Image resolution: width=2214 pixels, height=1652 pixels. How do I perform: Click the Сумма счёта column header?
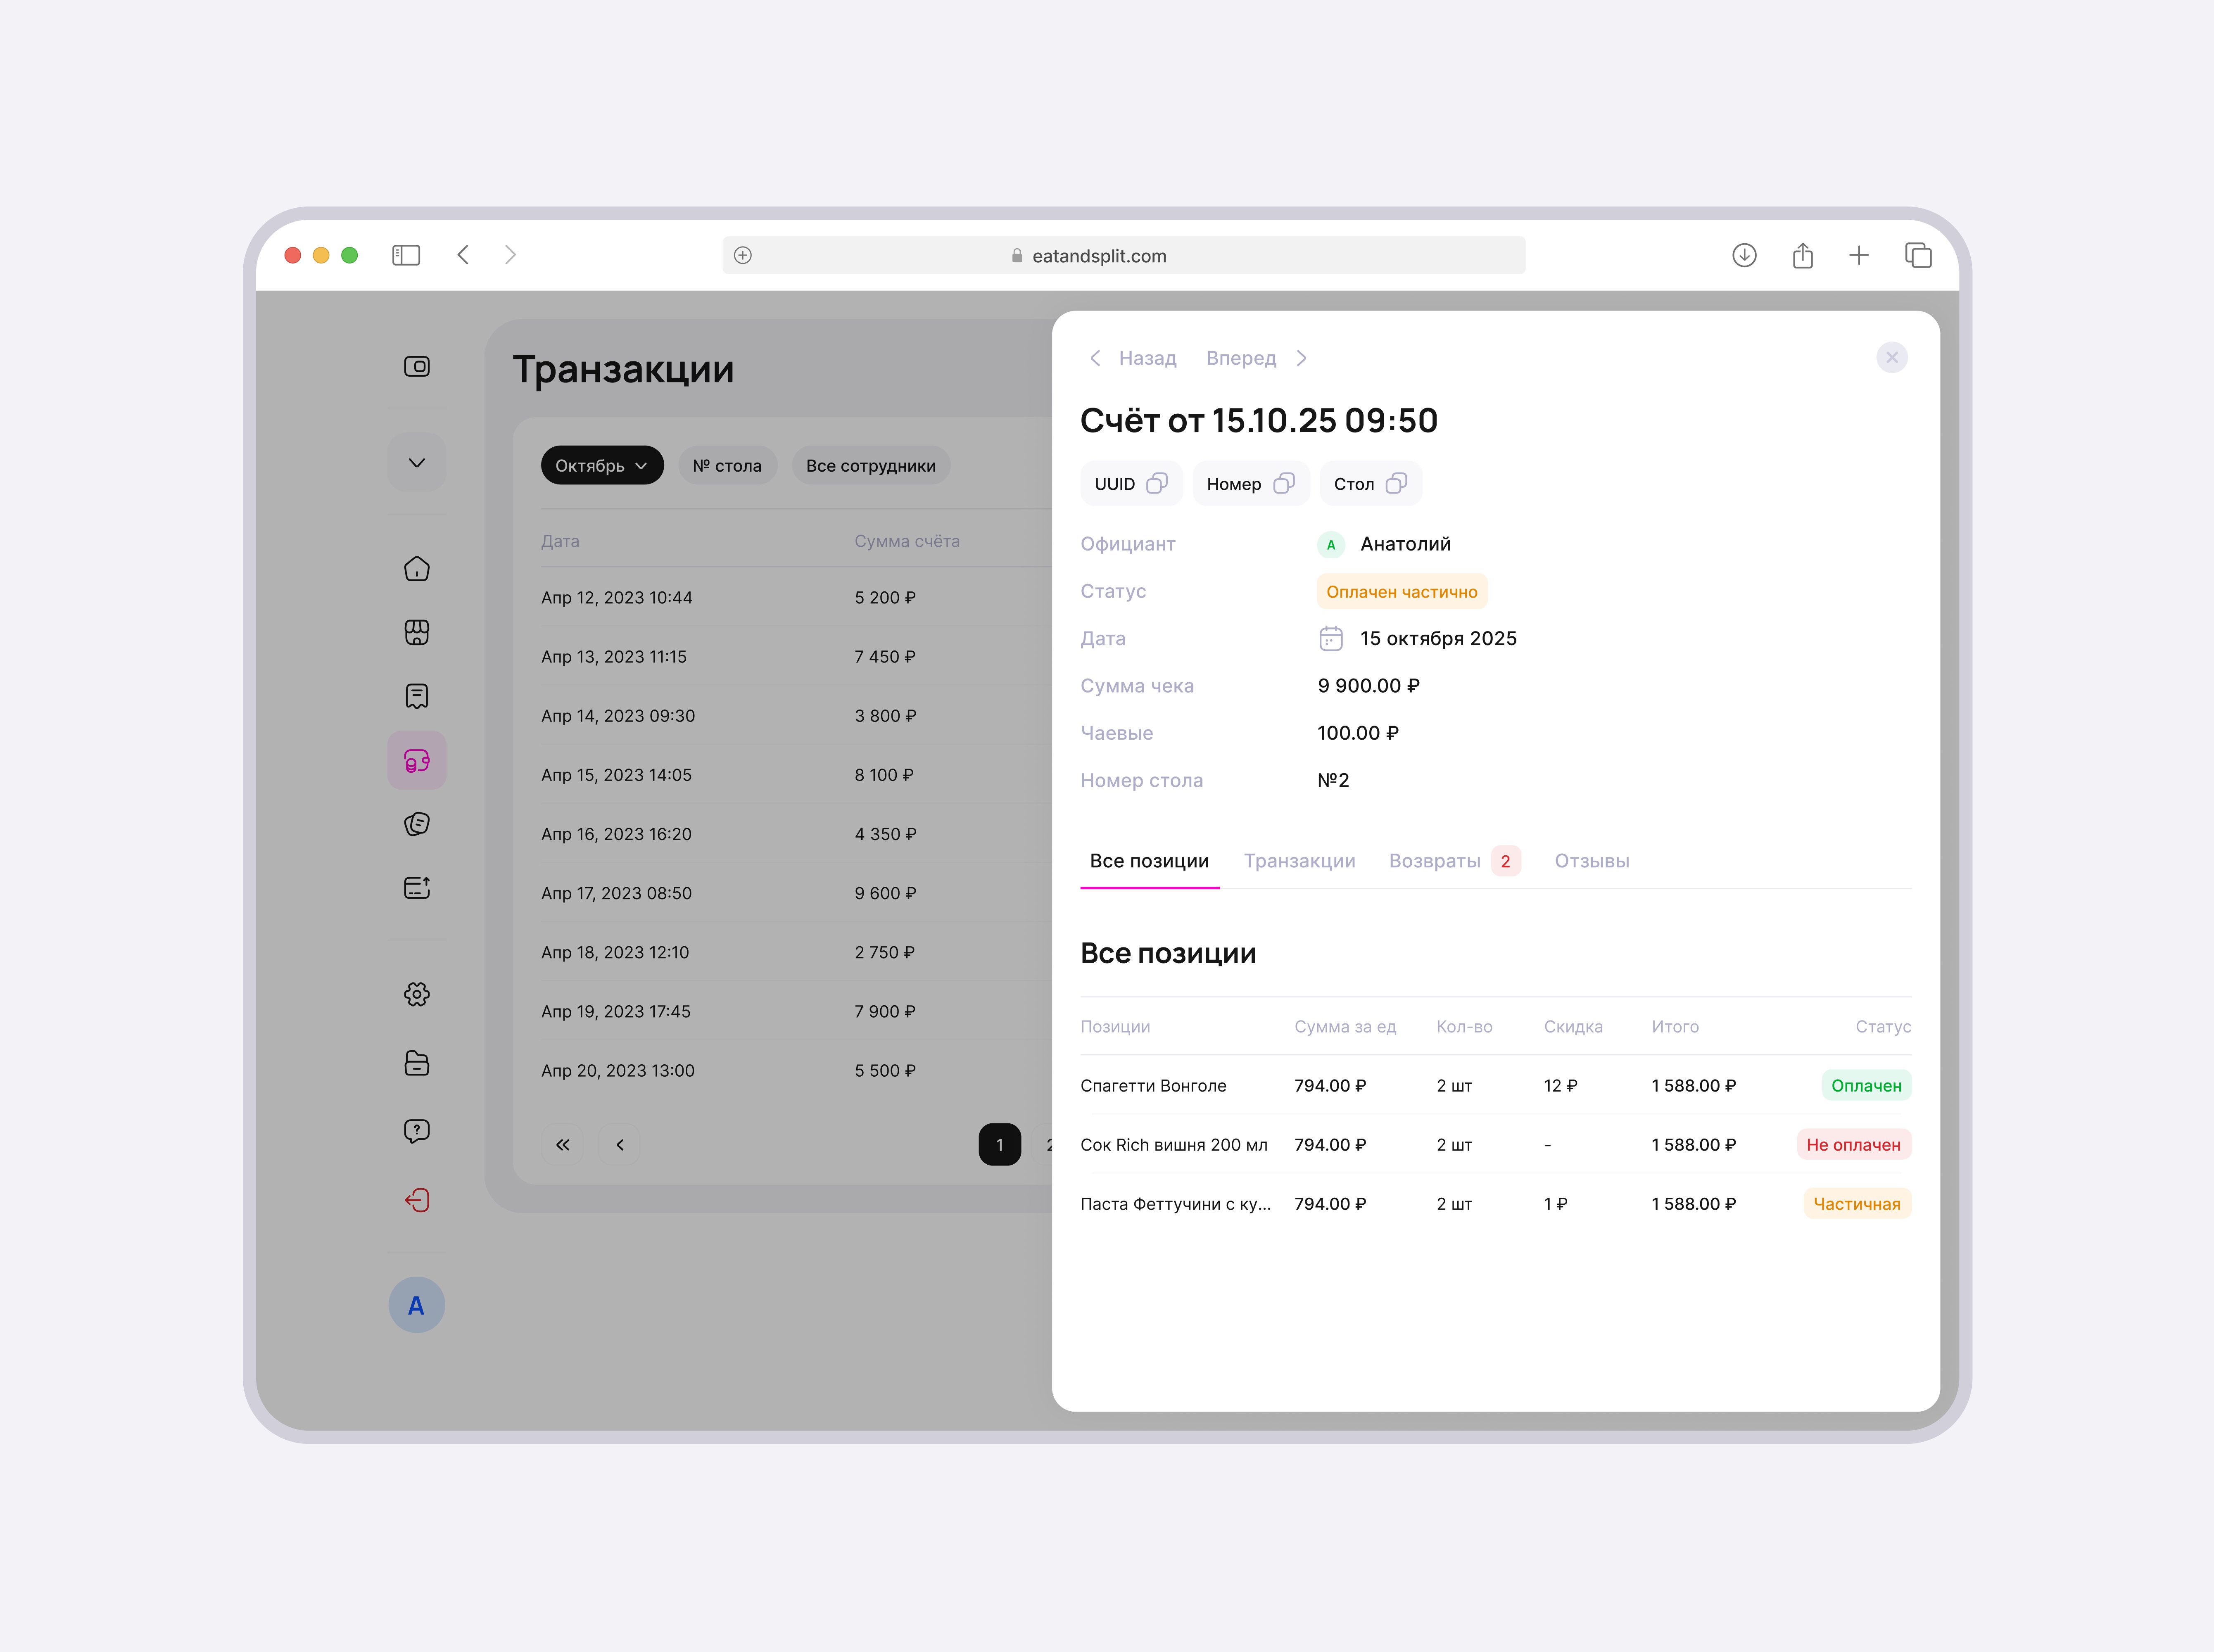(907, 541)
